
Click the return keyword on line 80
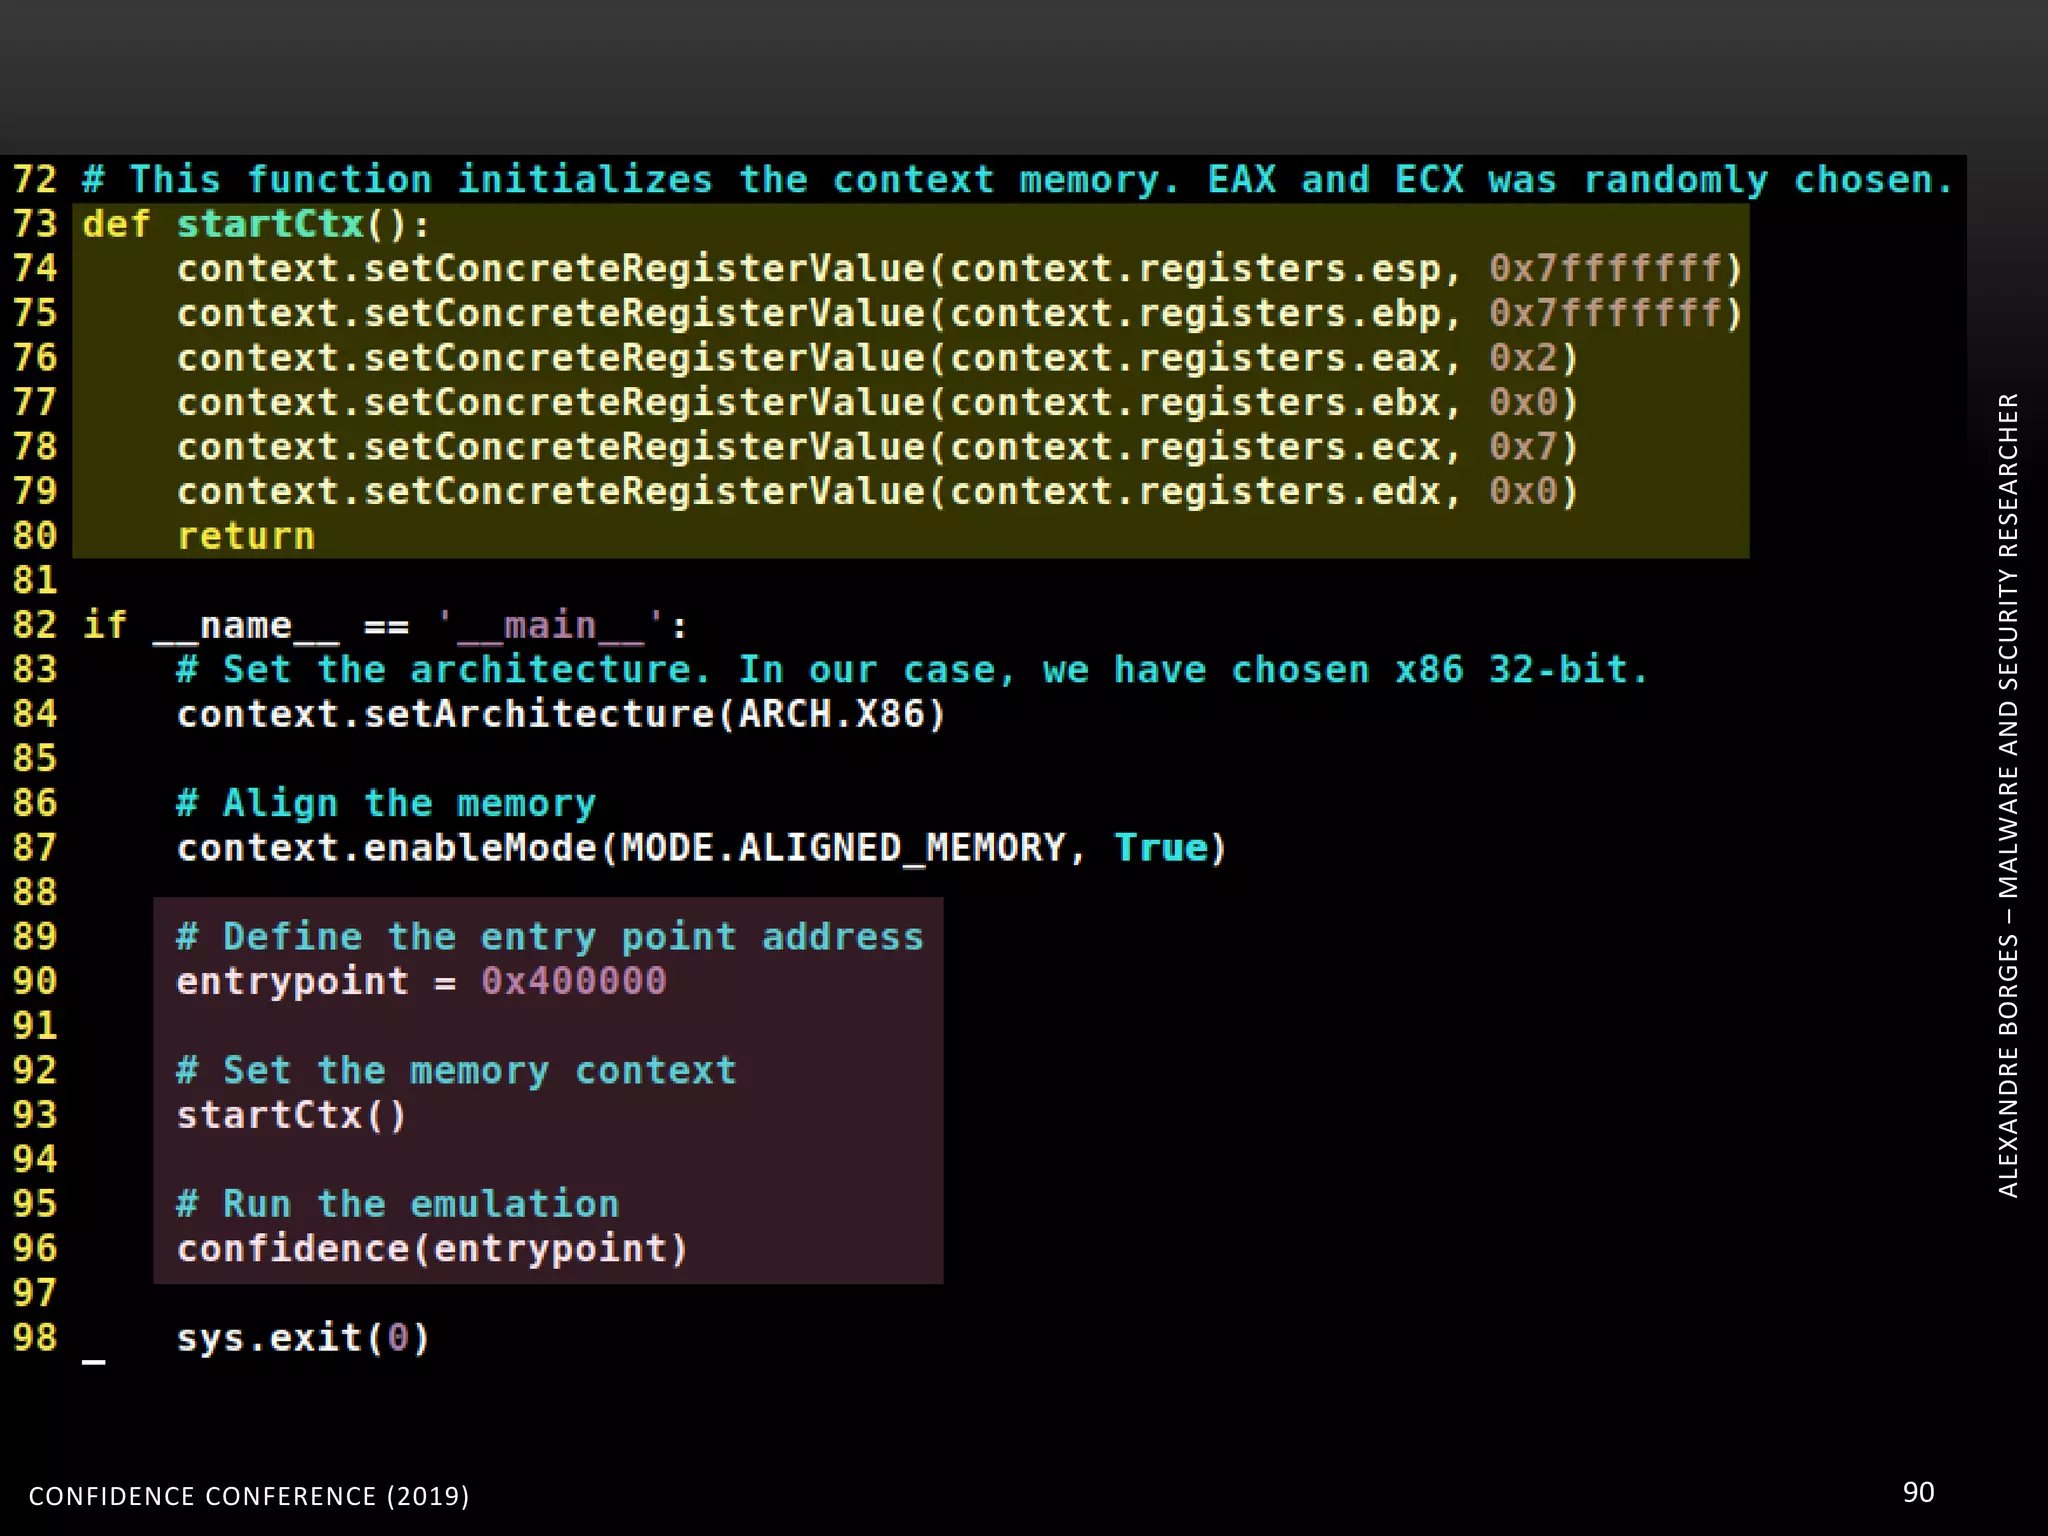coord(246,537)
